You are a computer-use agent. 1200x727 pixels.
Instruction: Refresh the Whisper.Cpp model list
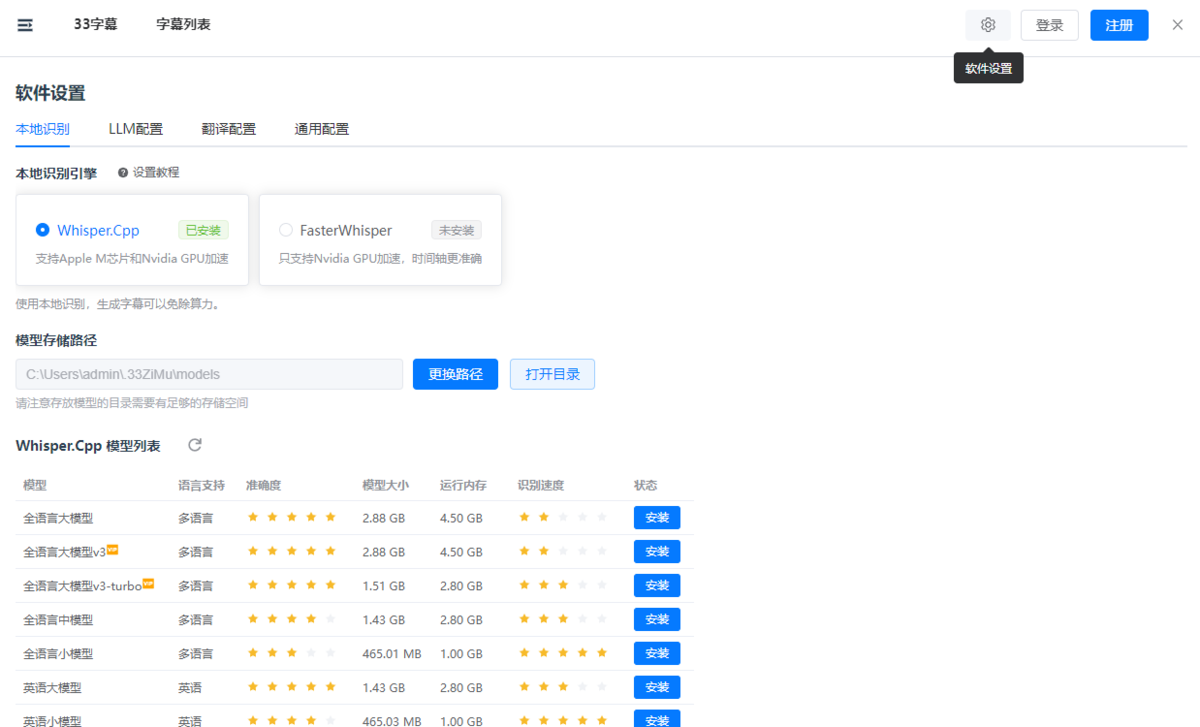195,445
